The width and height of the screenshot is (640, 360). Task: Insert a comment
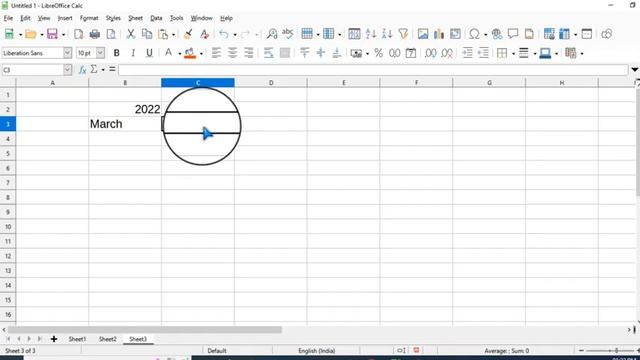click(513, 34)
